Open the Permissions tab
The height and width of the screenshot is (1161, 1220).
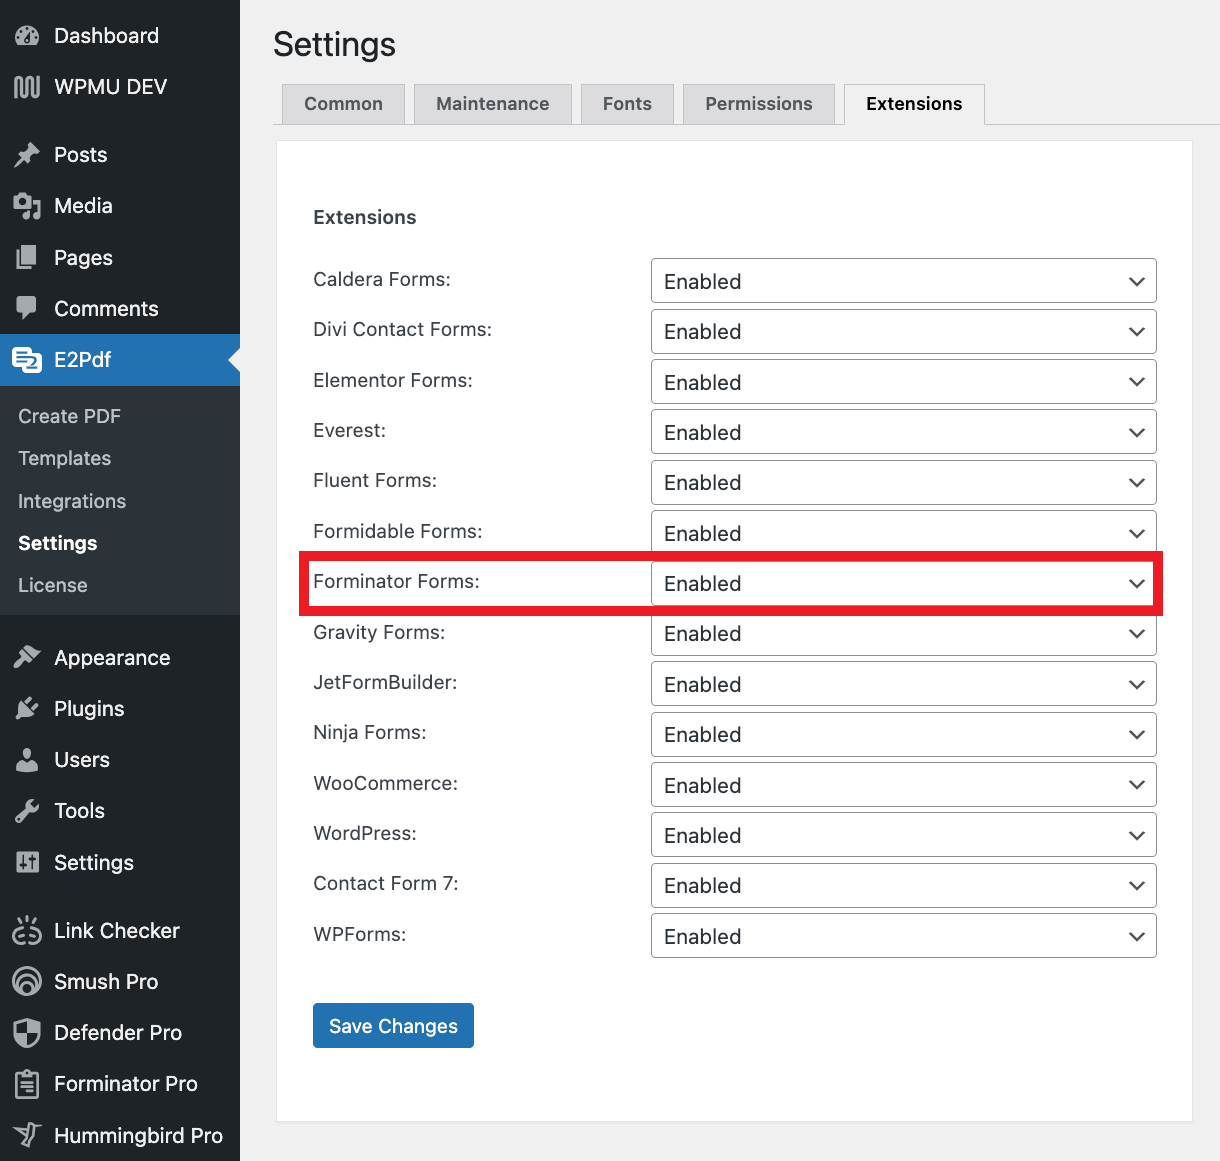point(759,104)
